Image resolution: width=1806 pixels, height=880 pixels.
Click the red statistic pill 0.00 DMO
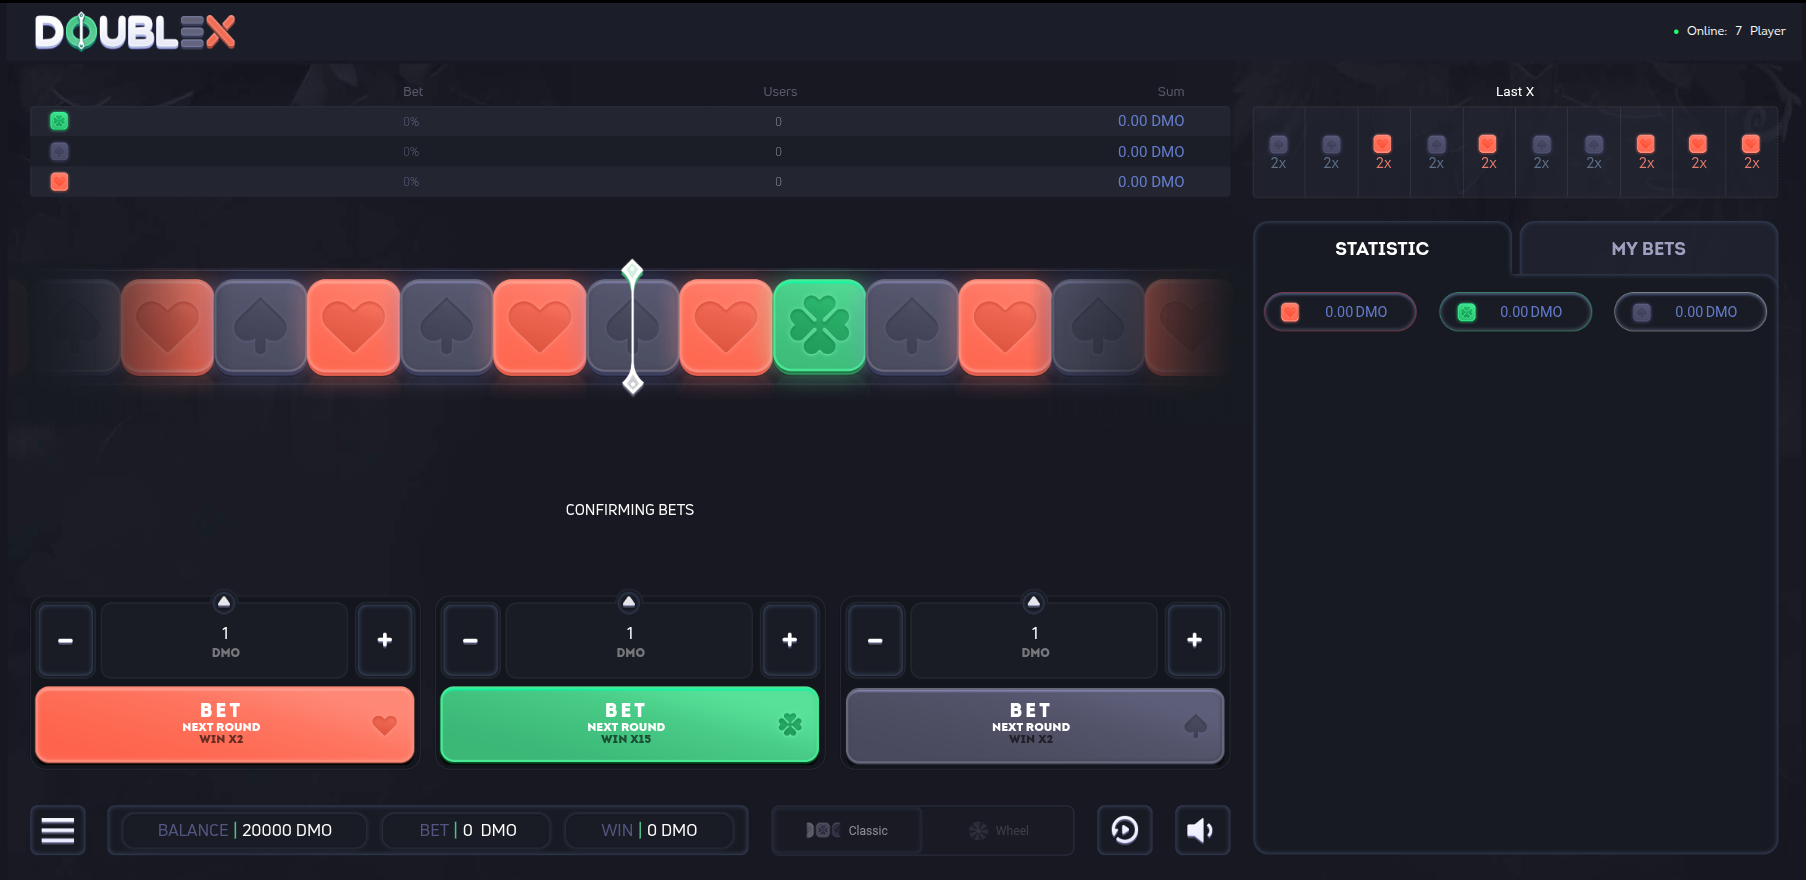pyautogui.click(x=1340, y=312)
